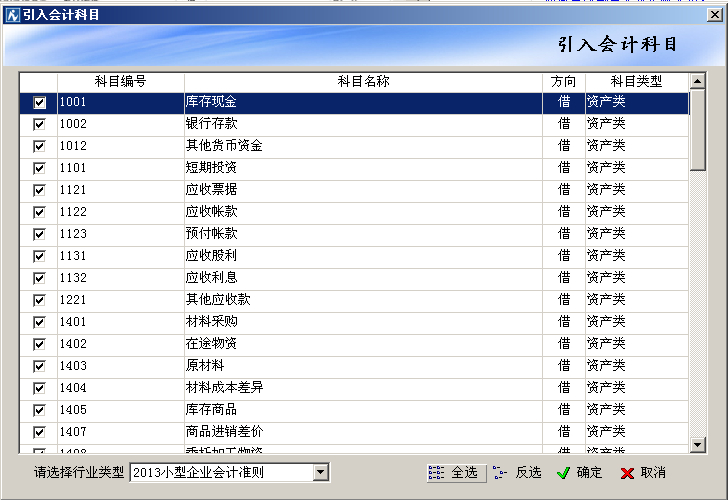728x500 pixels.
Task: Click the code cell 1012
Action: pyautogui.click(x=121, y=147)
